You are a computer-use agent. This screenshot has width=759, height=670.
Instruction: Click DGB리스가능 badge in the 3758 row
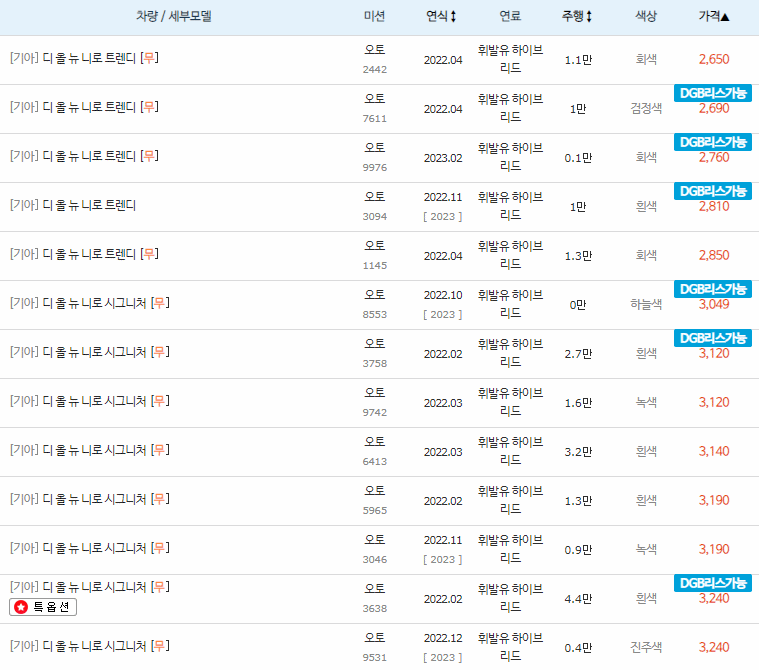tap(713, 338)
